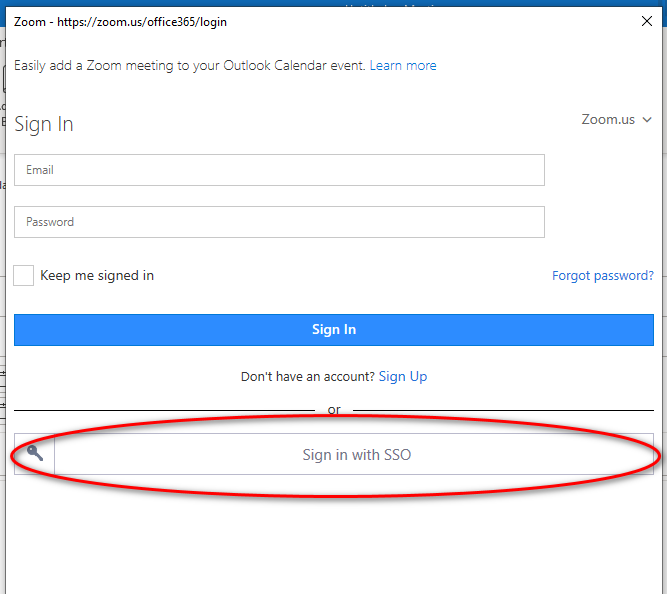Close the Zoom login dialog
This screenshot has width=667, height=594.
point(646,21)
